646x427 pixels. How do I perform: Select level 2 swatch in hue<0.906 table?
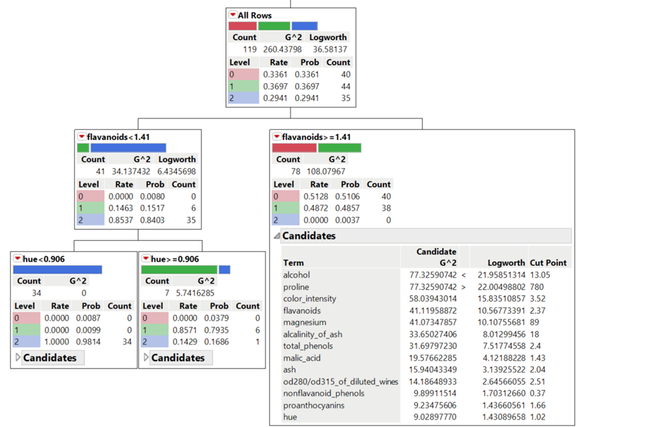(26, 342)
